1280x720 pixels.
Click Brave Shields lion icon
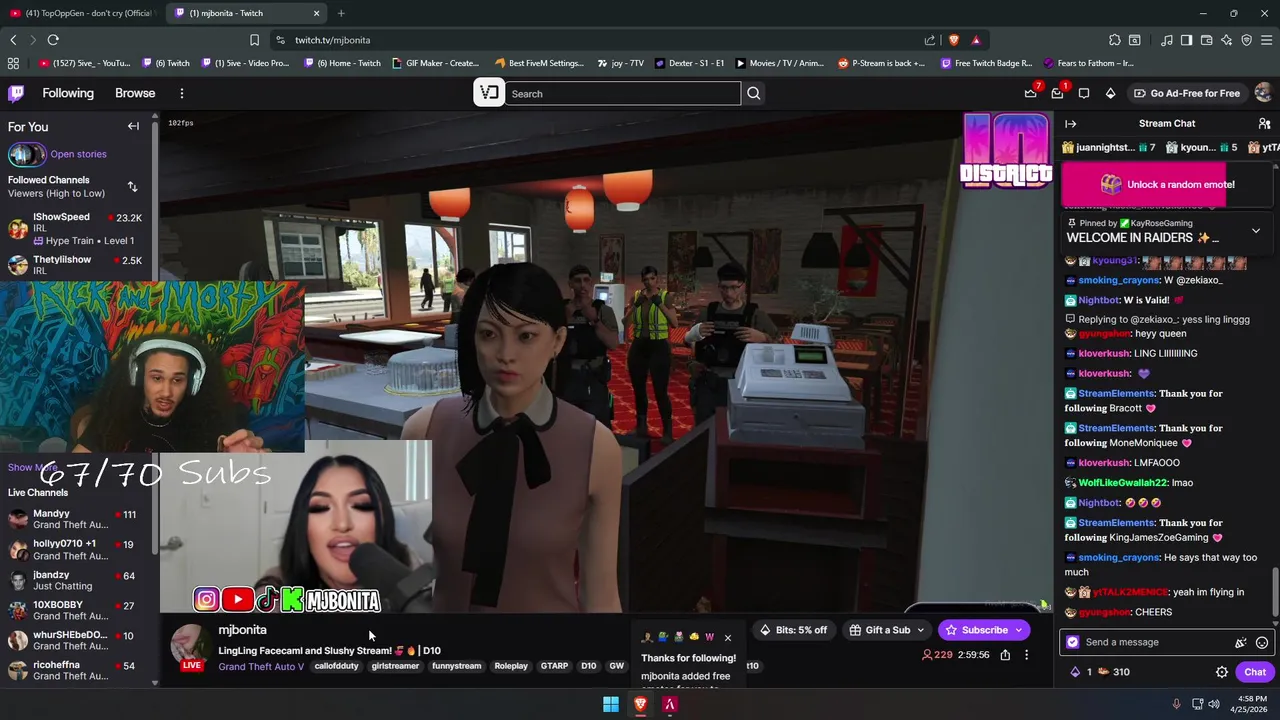[x=954, y=40]
